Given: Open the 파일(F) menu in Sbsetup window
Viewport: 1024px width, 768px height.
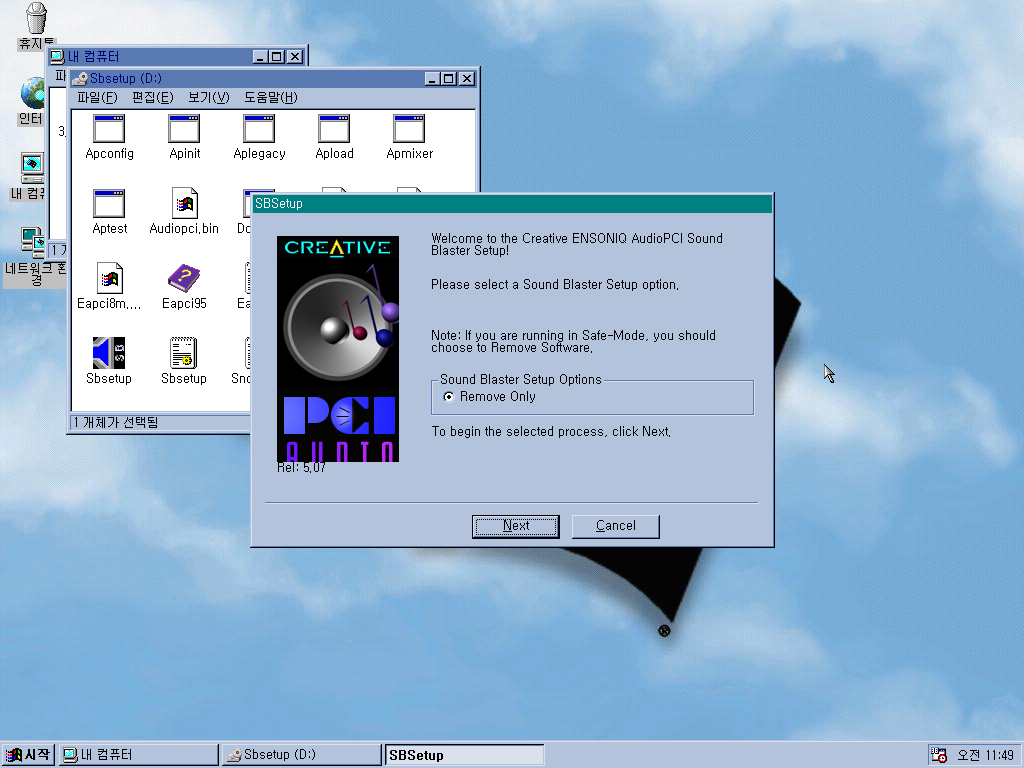Looking at the screenshot, I should pyautogui.click(x=97, y=97).
